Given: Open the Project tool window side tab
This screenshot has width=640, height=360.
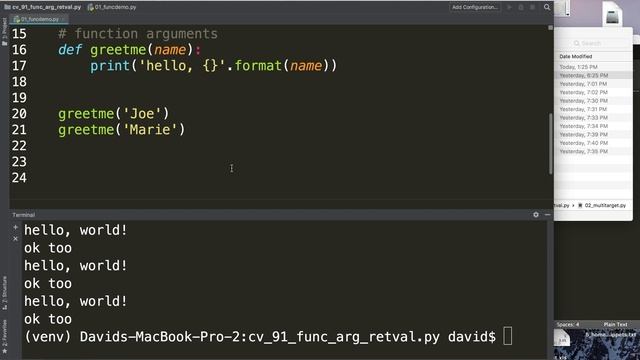Looking at the screenshot, I should [x=4, y=31].
